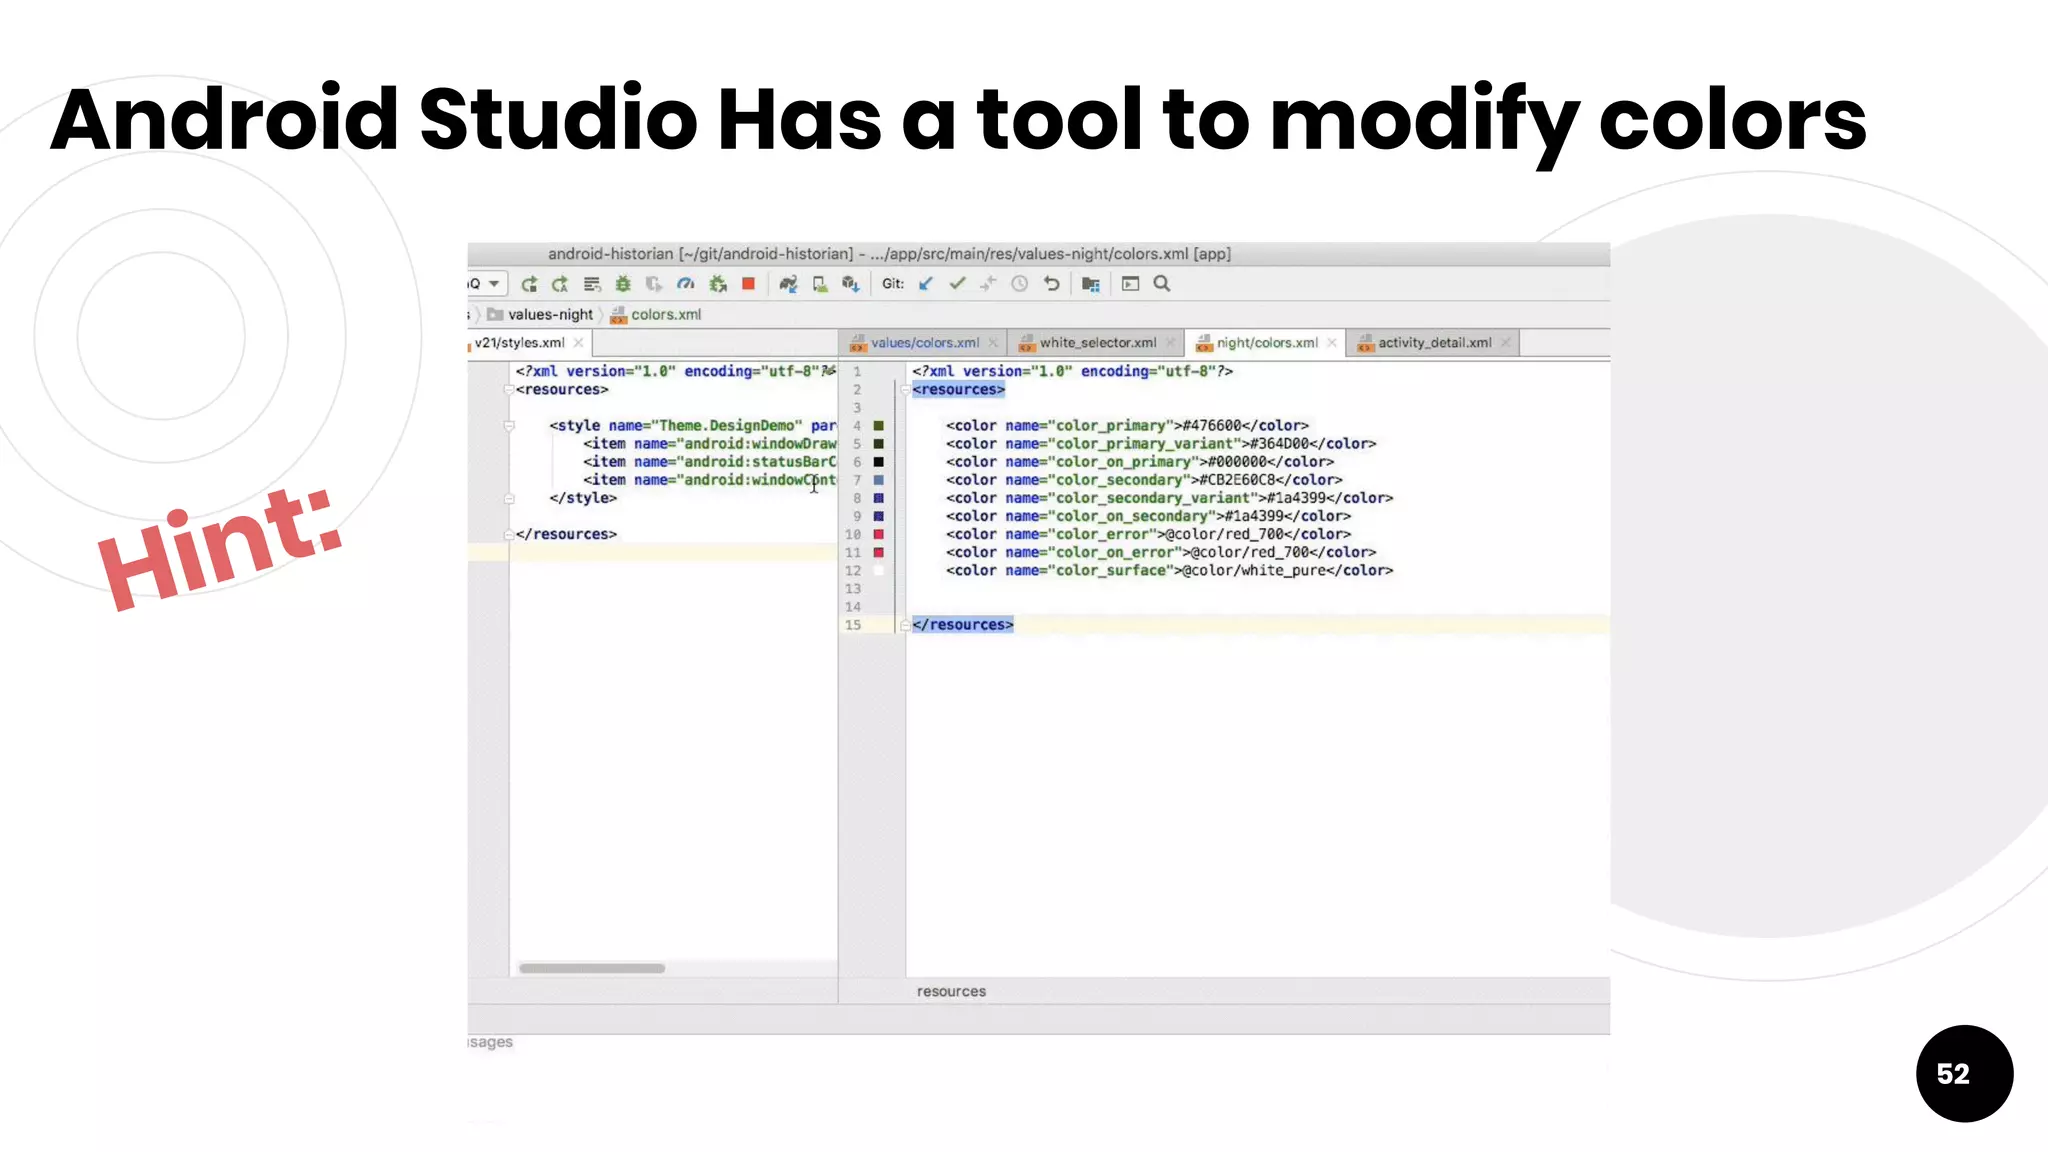
Task: Click the values-night folder breadcrumb
Action: (x=540, y=314)
